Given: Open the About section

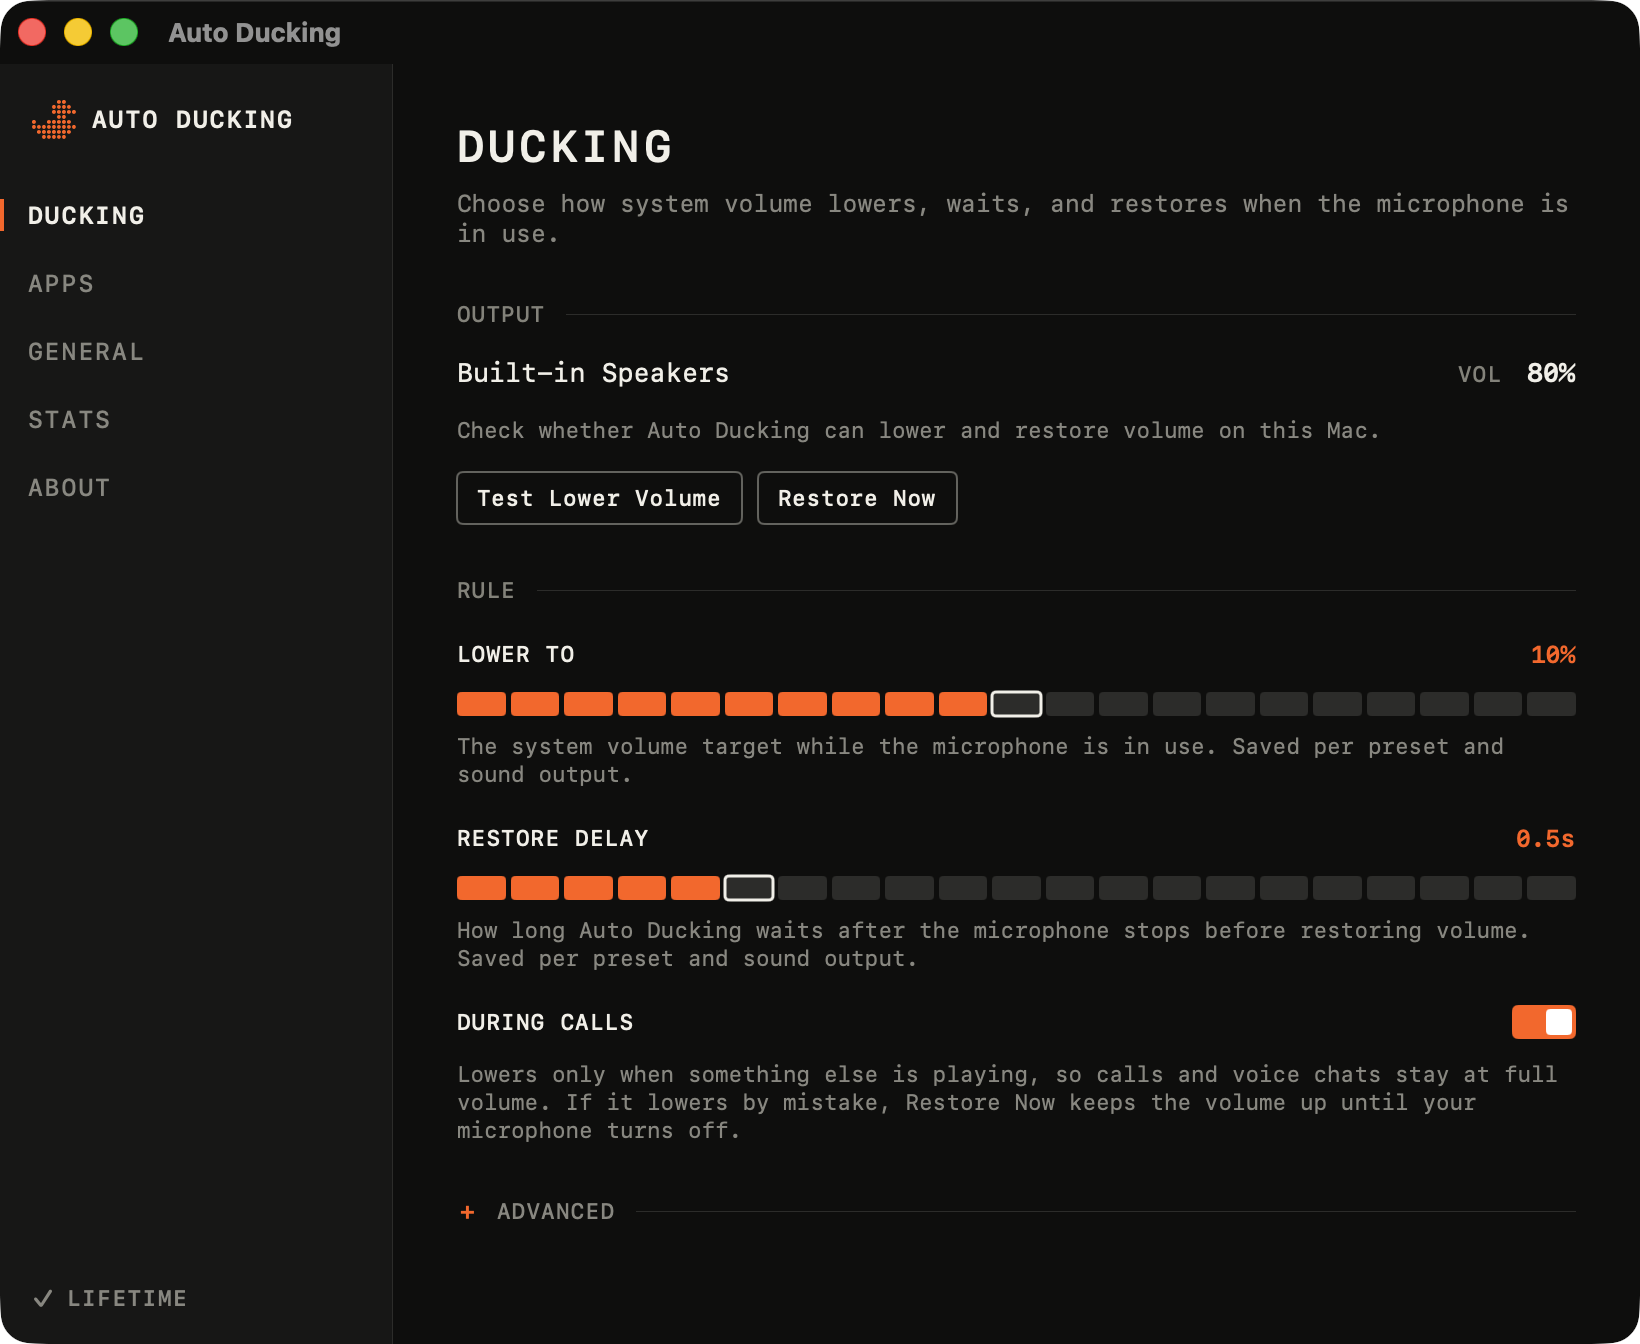Looking at the screenshot, I should pyautogui.click(x=69, y=488).
